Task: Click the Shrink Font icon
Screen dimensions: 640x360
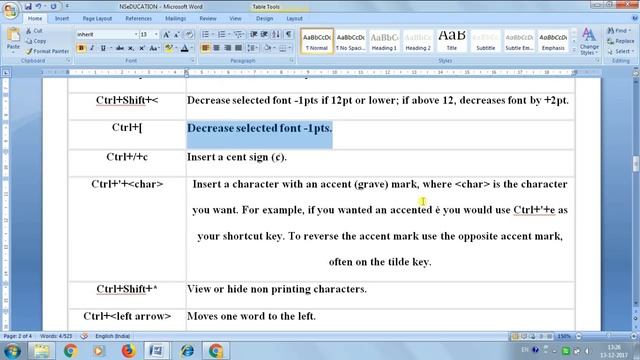Action: click(177, 35)
